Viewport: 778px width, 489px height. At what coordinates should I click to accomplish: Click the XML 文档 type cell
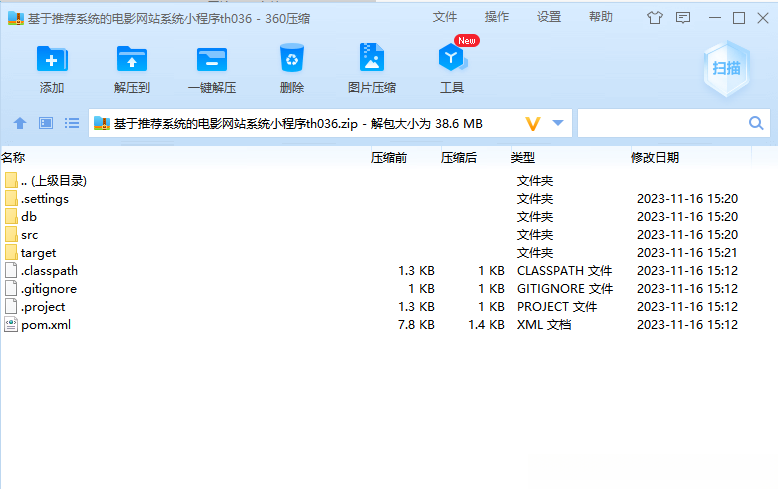click(x=544, y=325)
